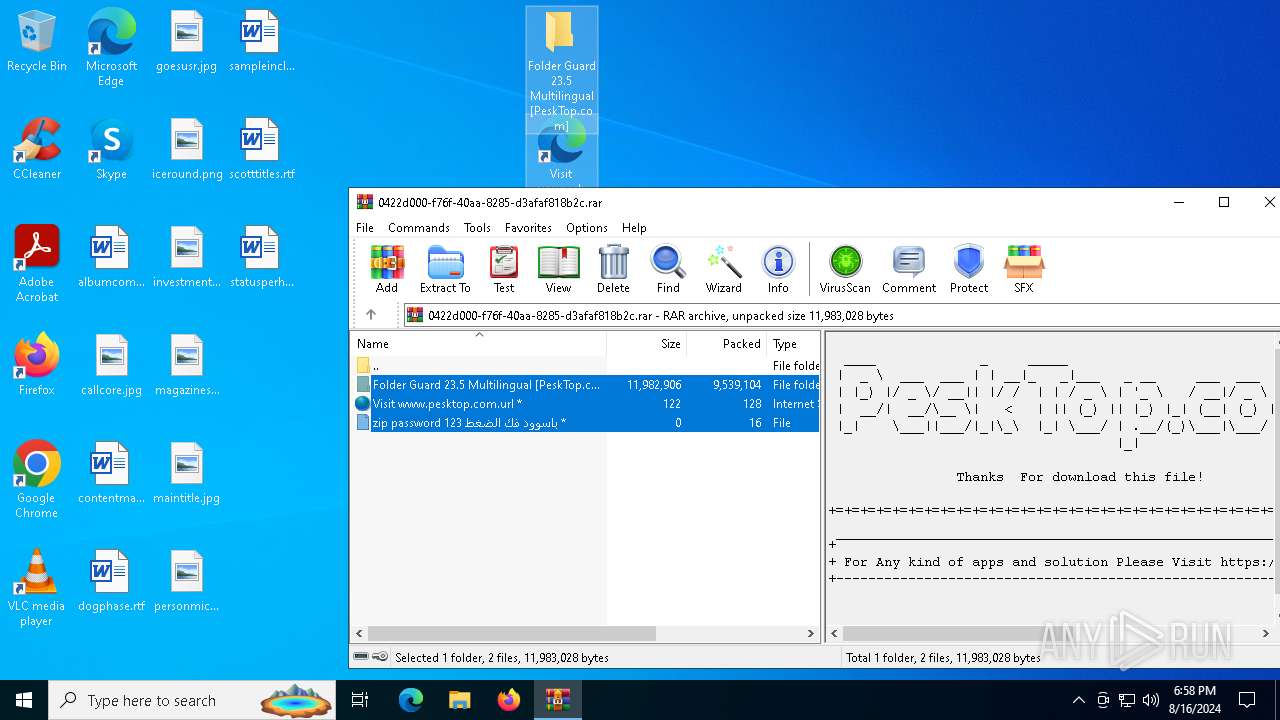Click the drive icon in WinRAR status bar
Screen dimensions: 1280x720
361,657
